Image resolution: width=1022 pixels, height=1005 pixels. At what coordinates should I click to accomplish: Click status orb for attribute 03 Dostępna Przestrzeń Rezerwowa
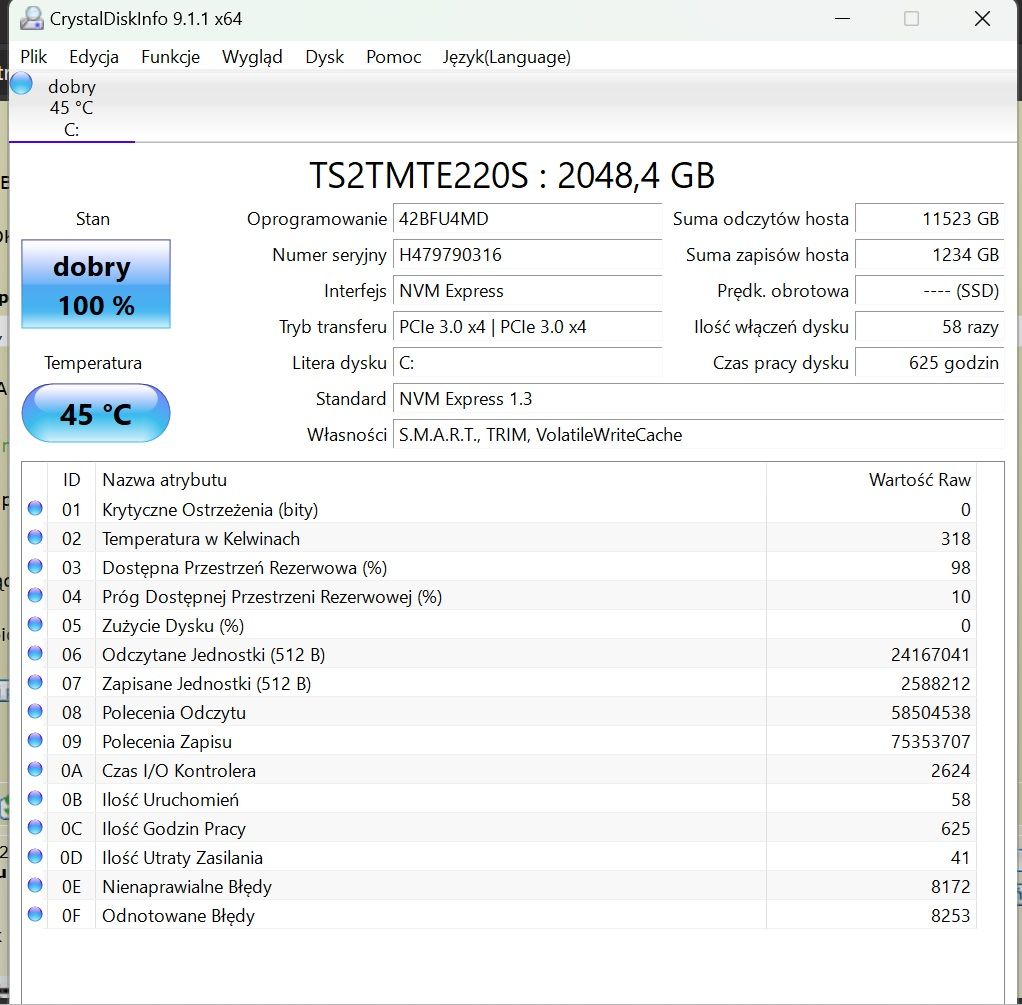tap(35, 566)
